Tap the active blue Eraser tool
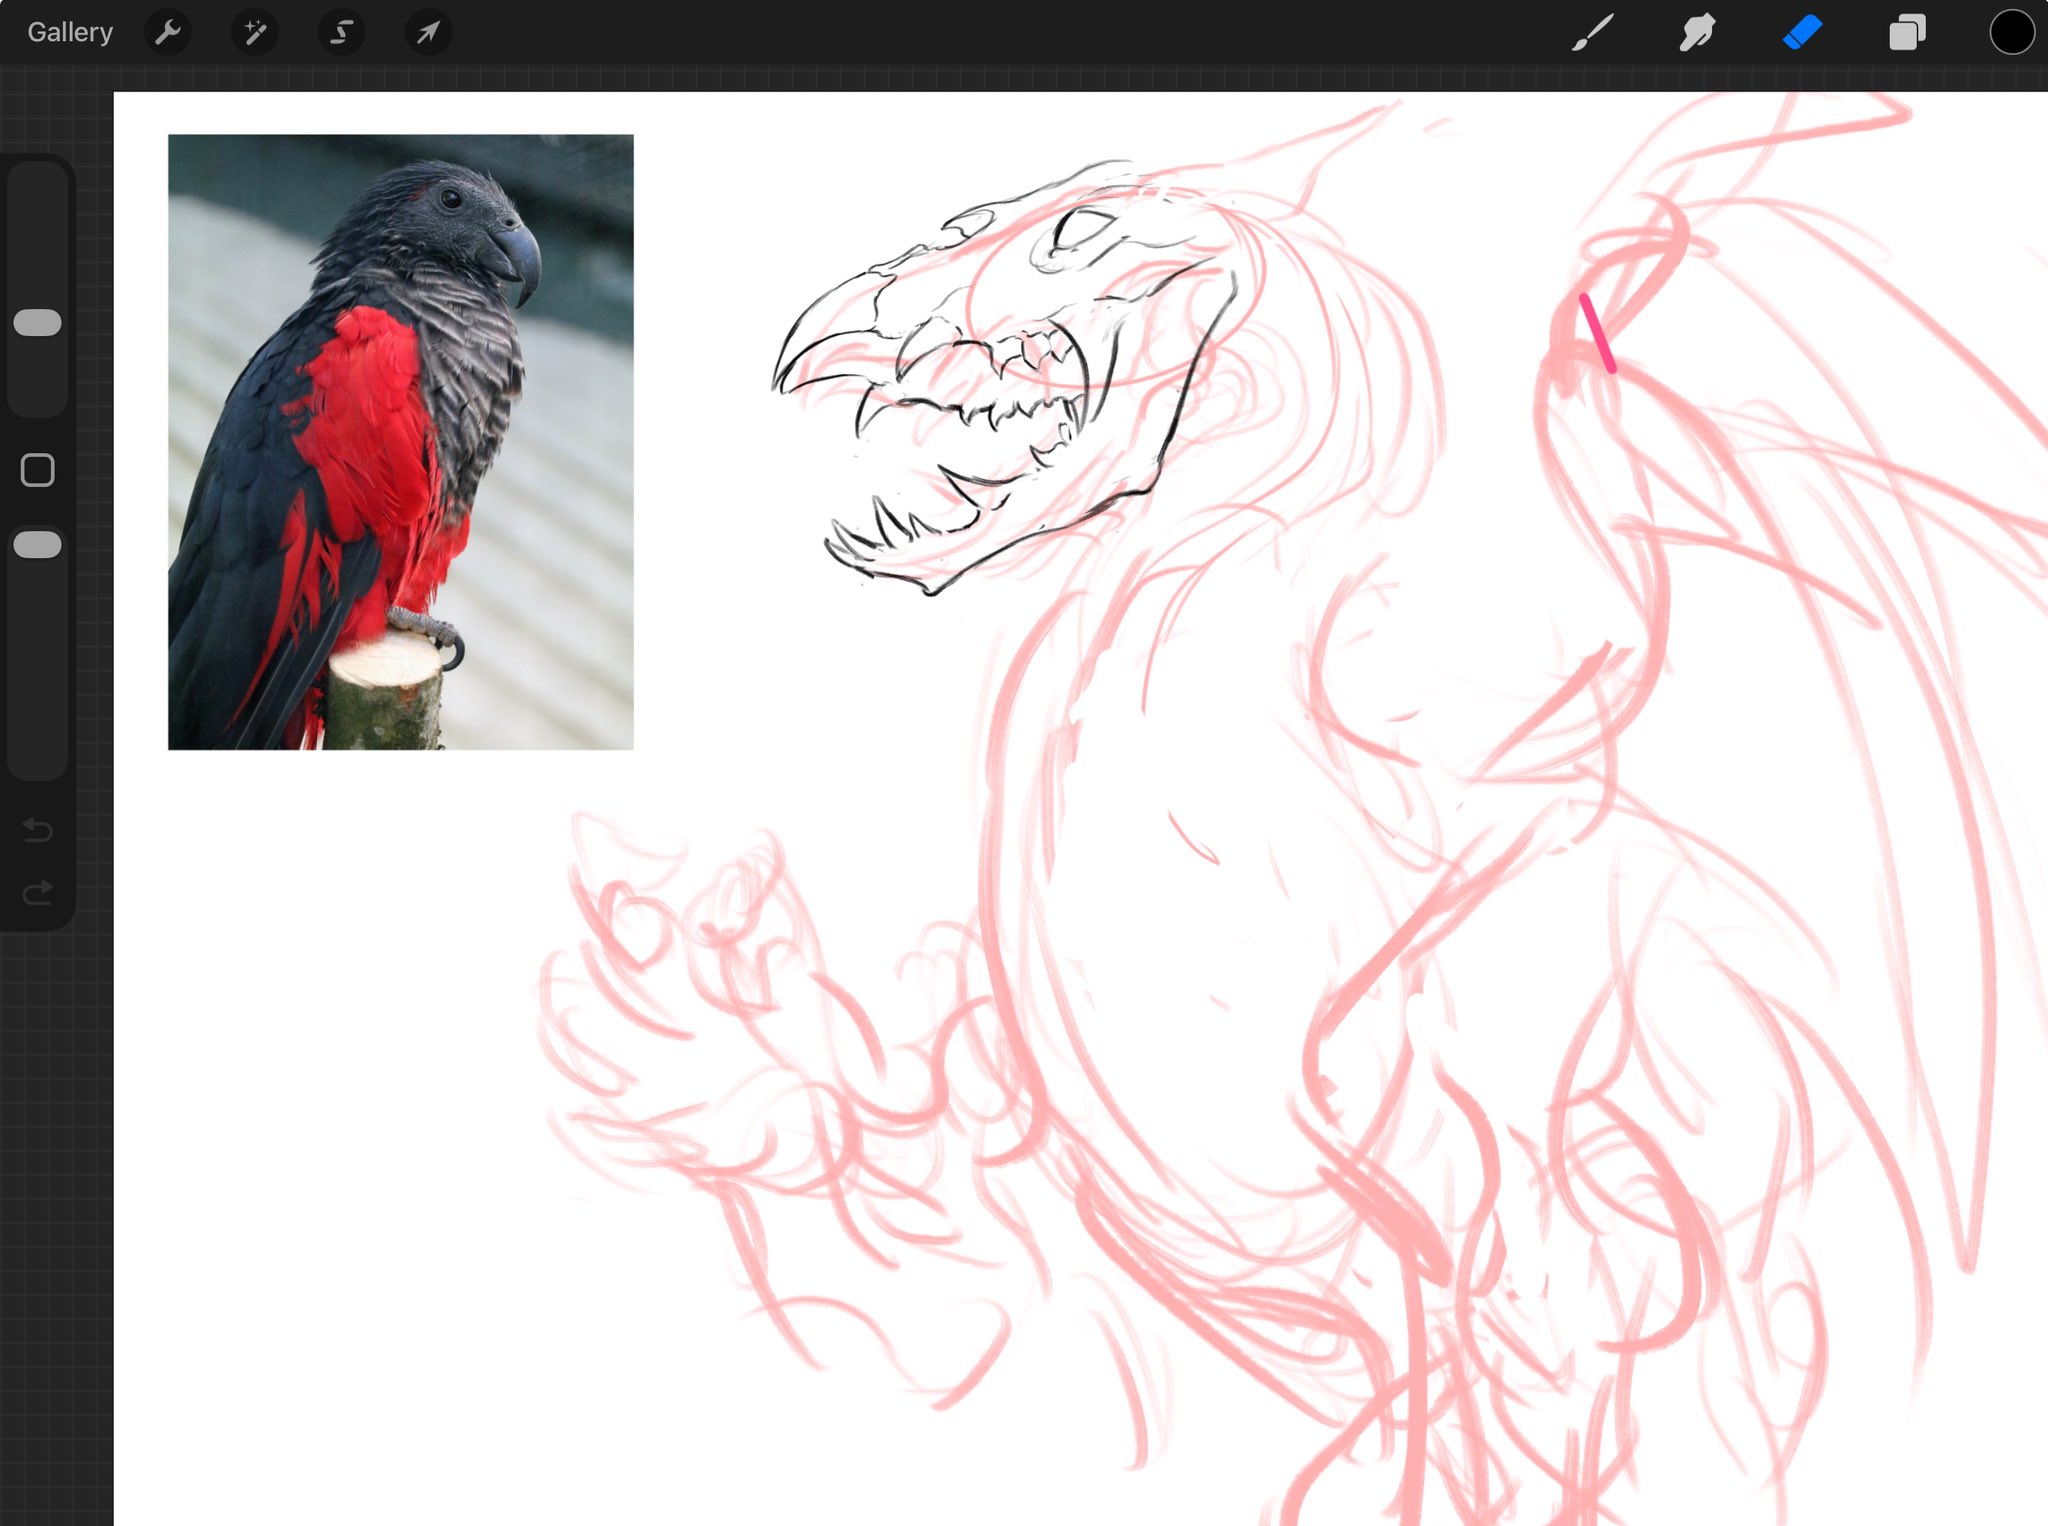 click(1802, 33)
